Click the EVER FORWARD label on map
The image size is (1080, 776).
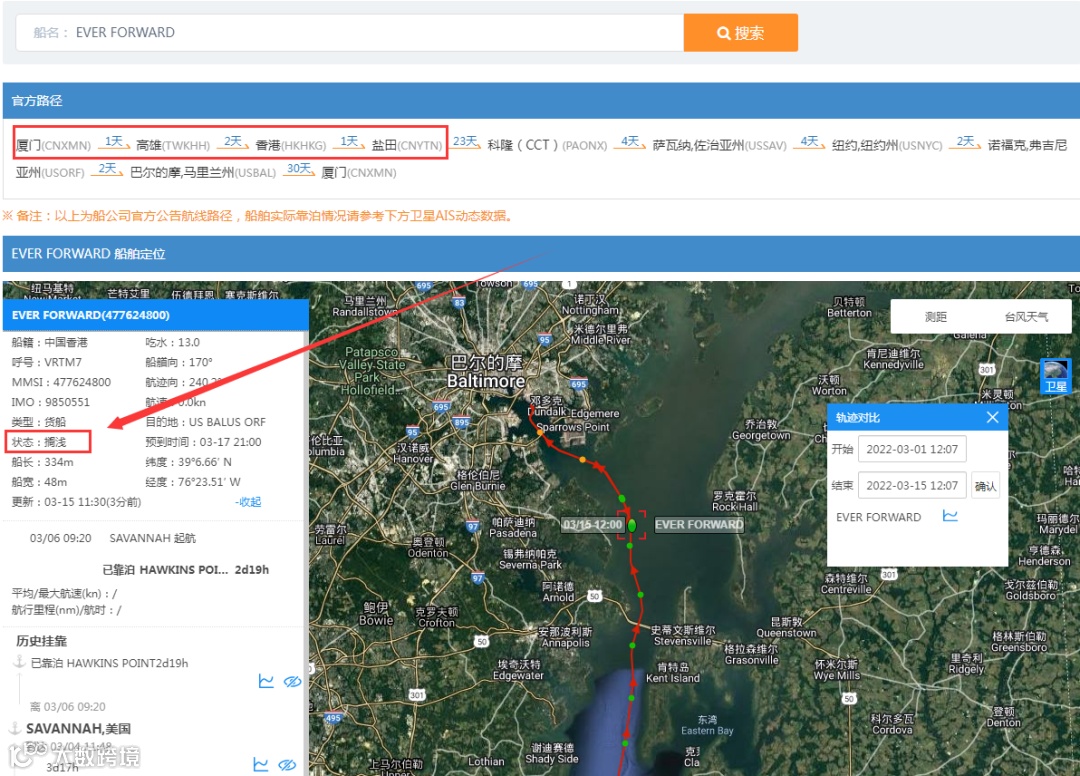click(698, 525)
